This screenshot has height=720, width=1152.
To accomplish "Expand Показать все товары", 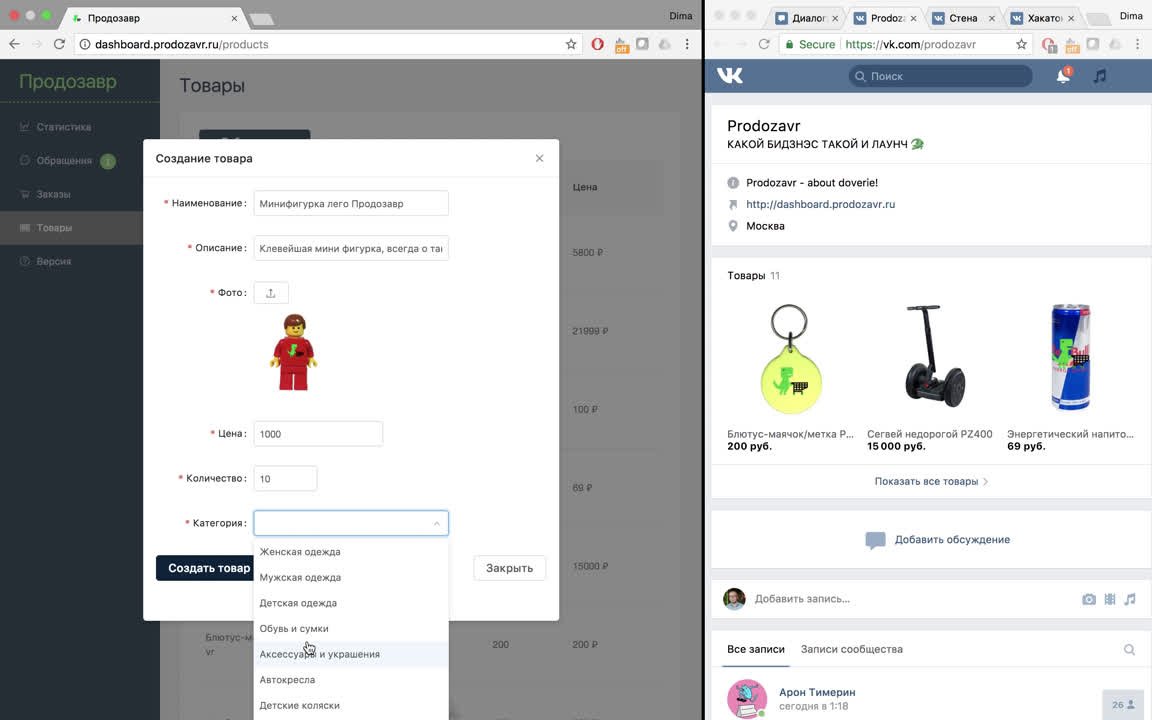I will pyautogui.click(x=930, y=481).
